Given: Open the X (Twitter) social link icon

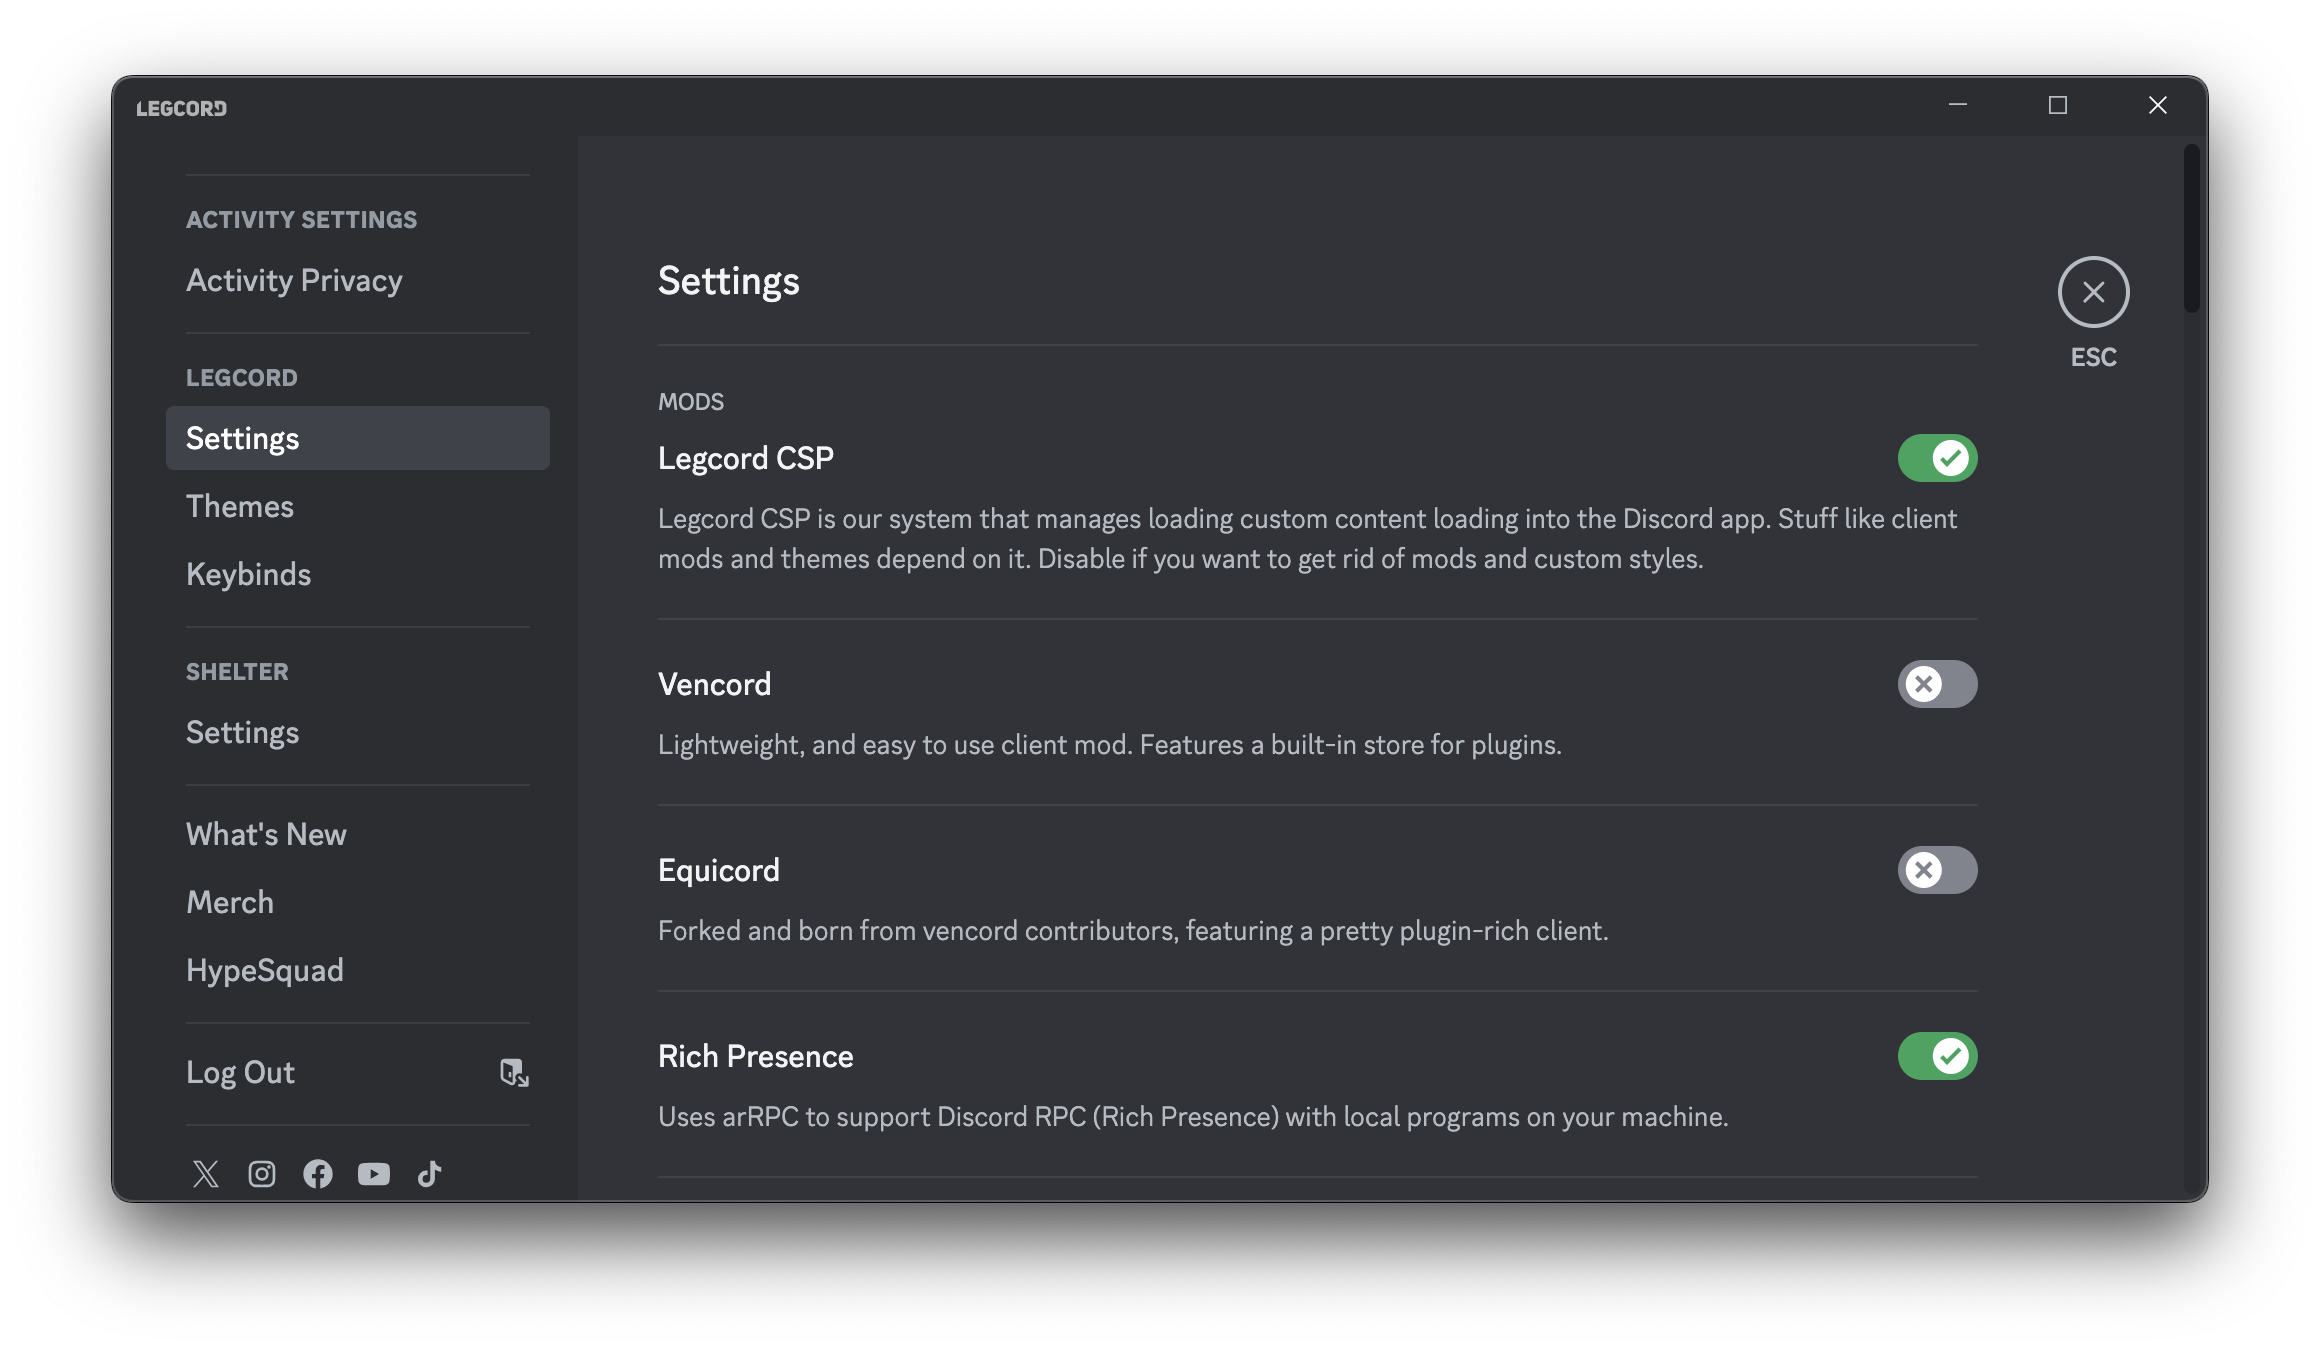Looking at the screenshot, I should [x=206, y=1174].
